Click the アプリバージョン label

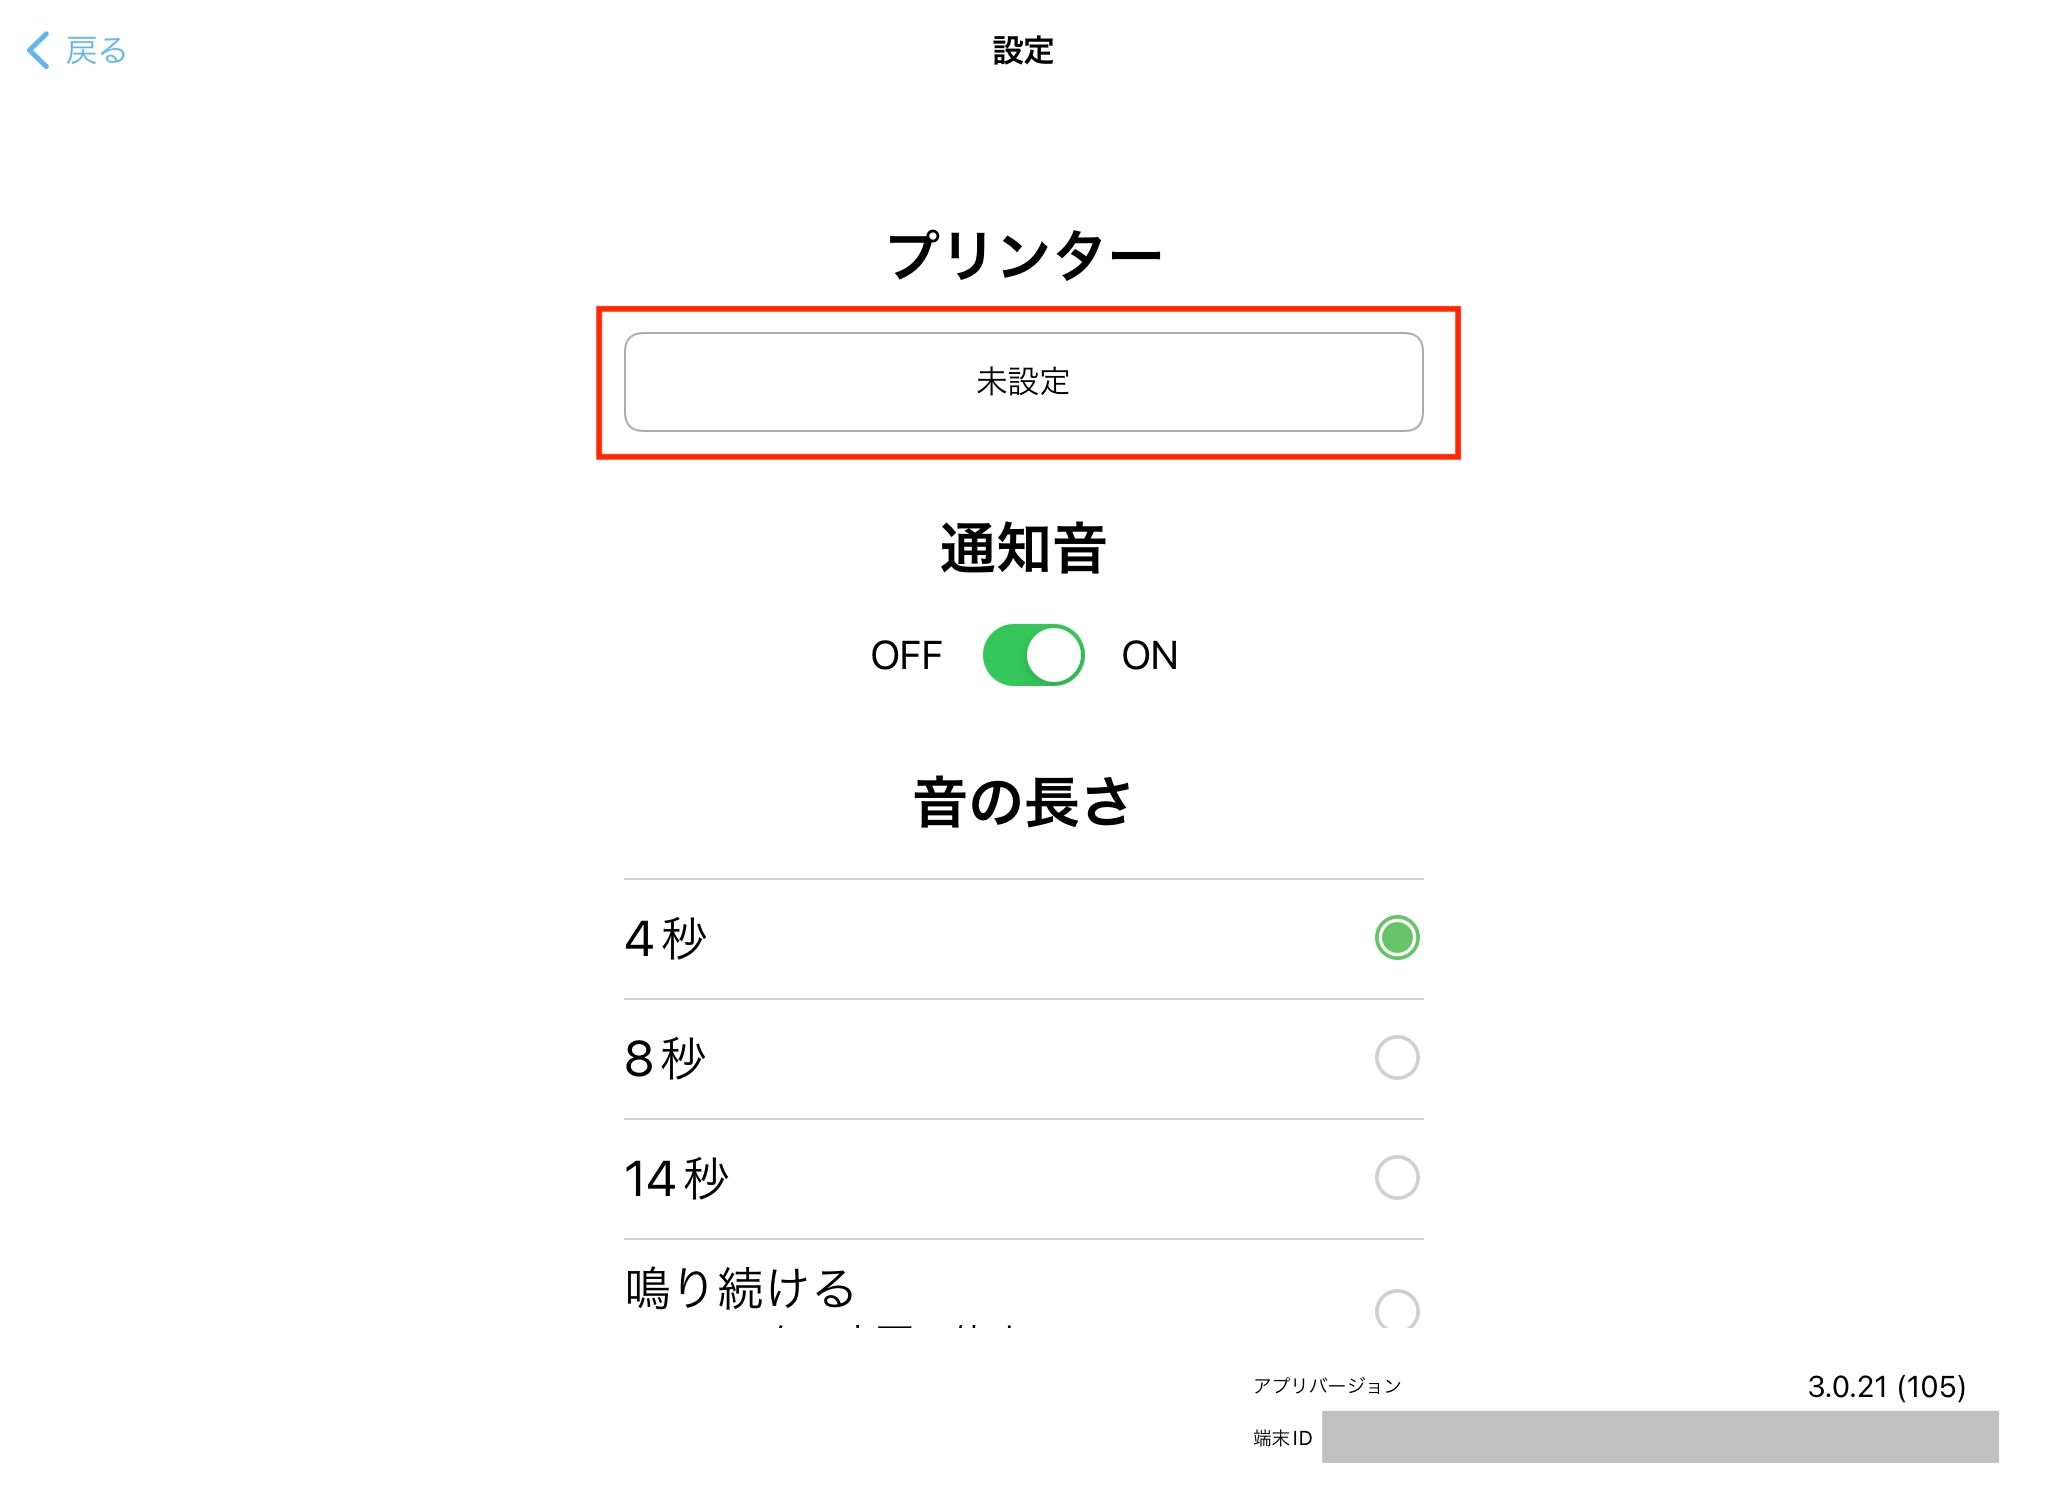click(1327, 1386)
